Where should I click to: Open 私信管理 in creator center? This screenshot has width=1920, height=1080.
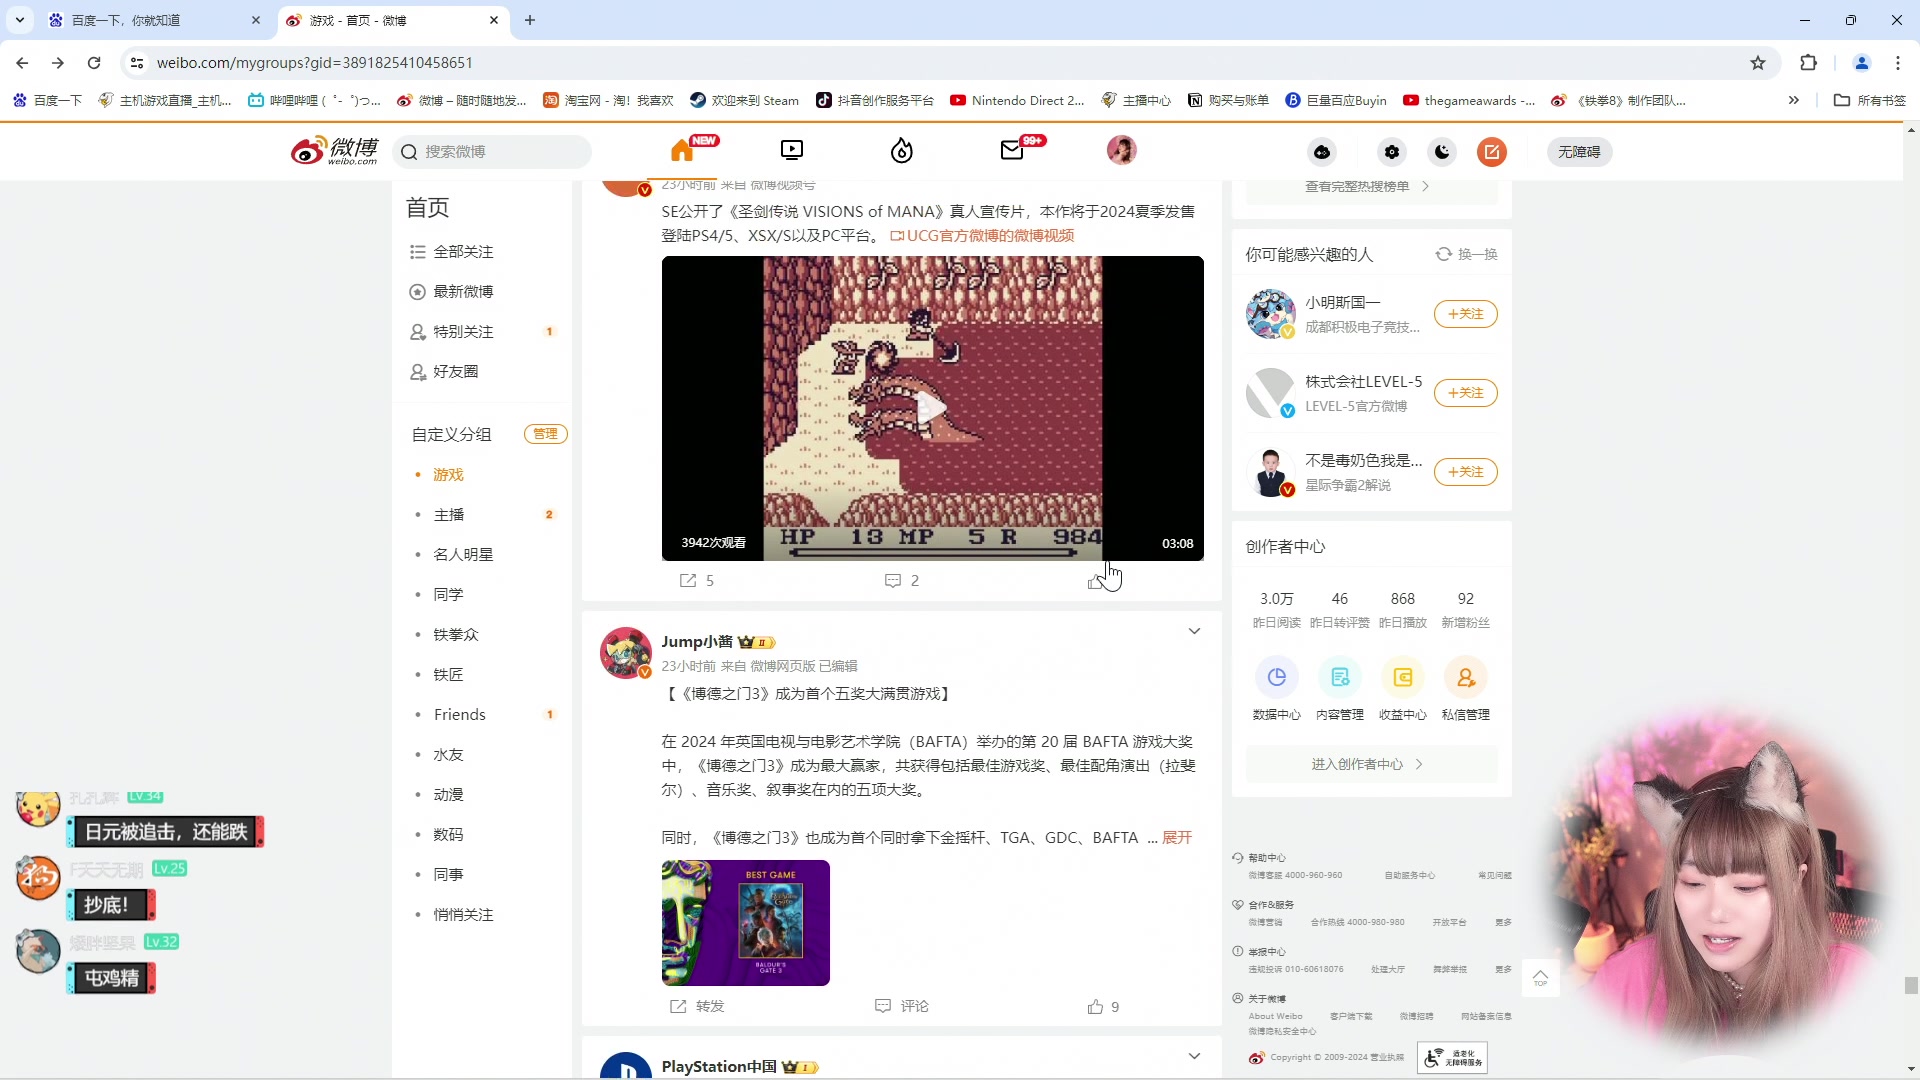(1466, 689)
